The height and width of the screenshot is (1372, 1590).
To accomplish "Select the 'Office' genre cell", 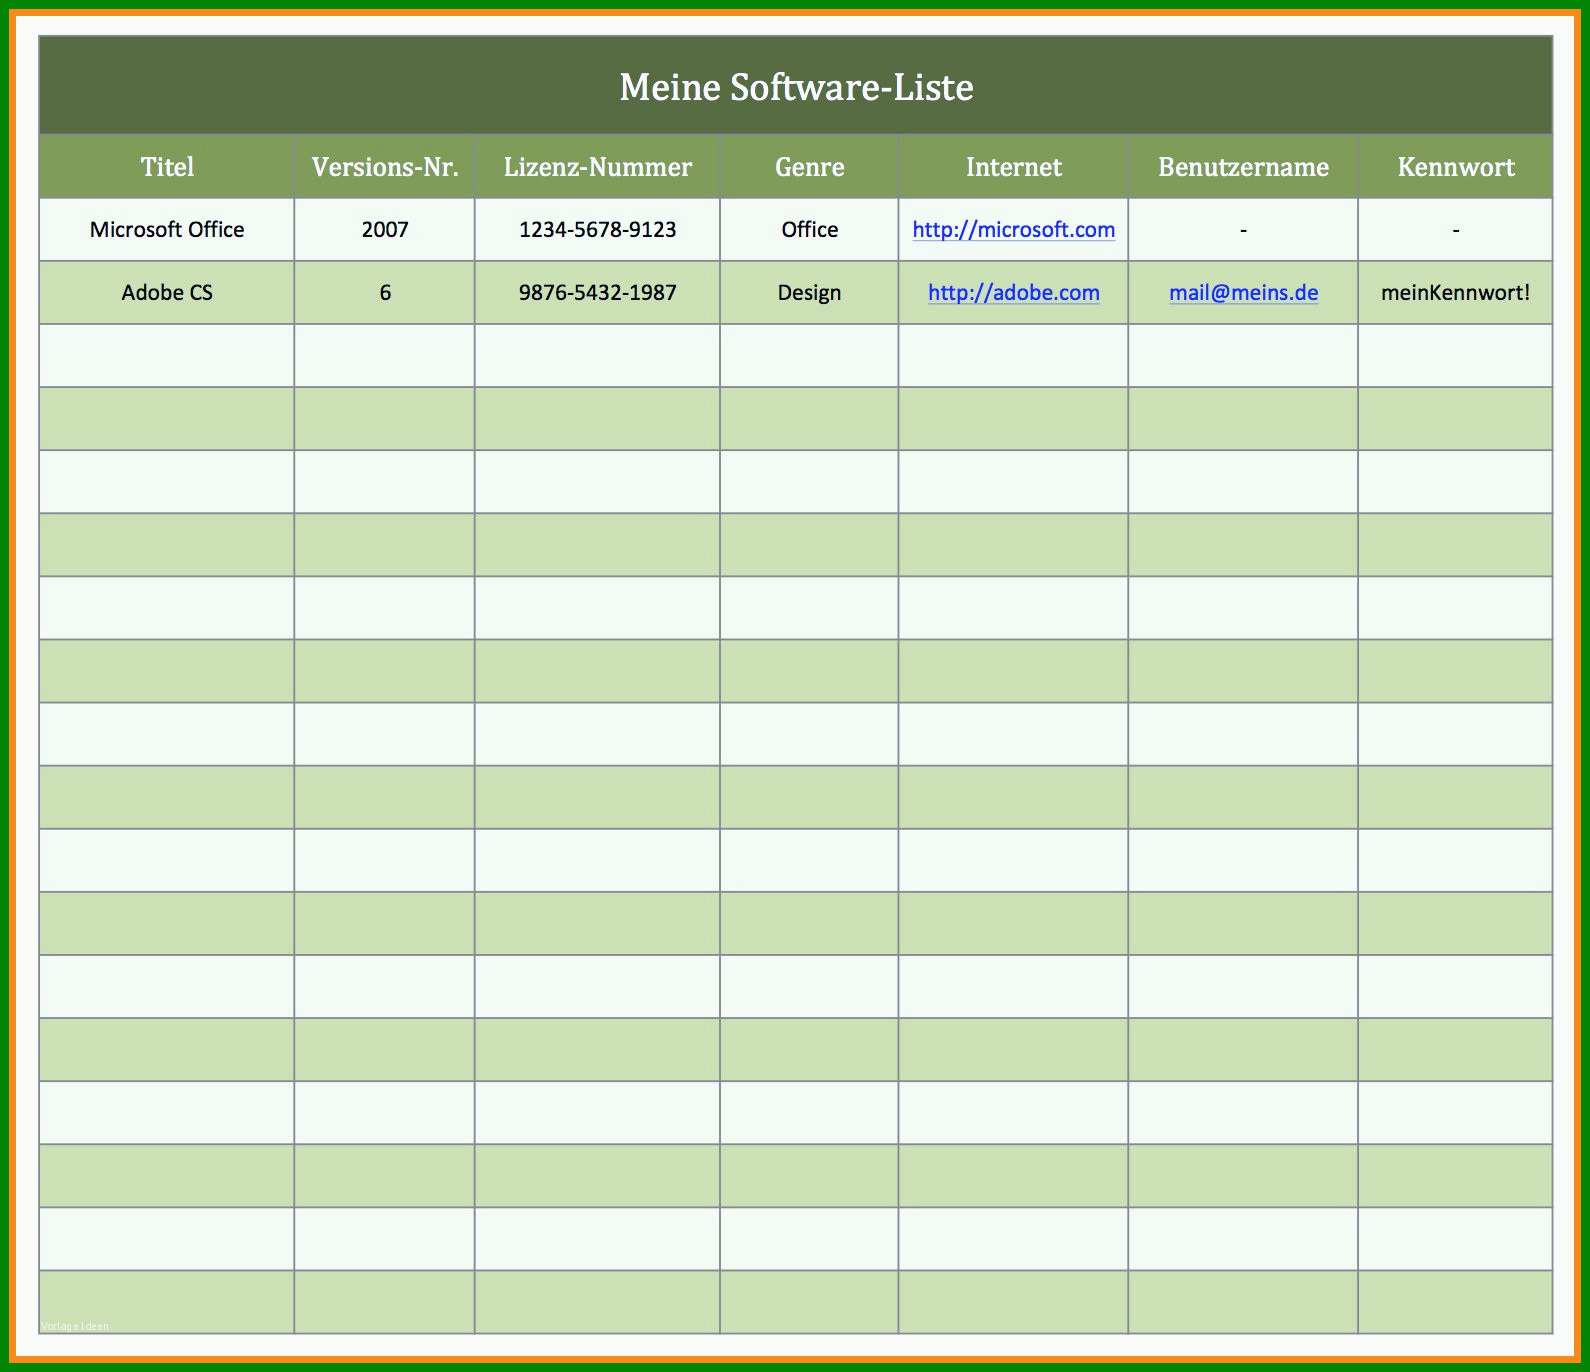I will point(810,230).
